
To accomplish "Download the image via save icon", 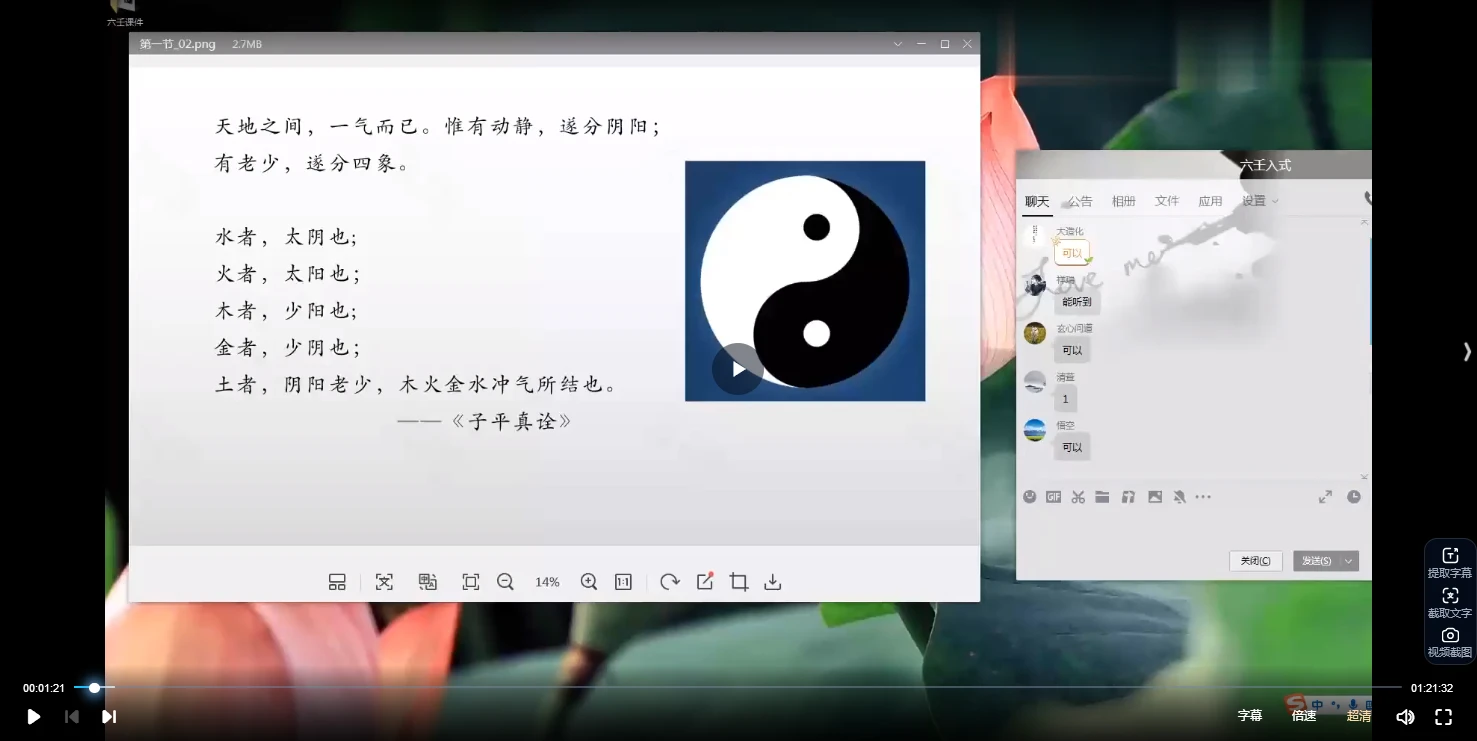I will point(773,582).
